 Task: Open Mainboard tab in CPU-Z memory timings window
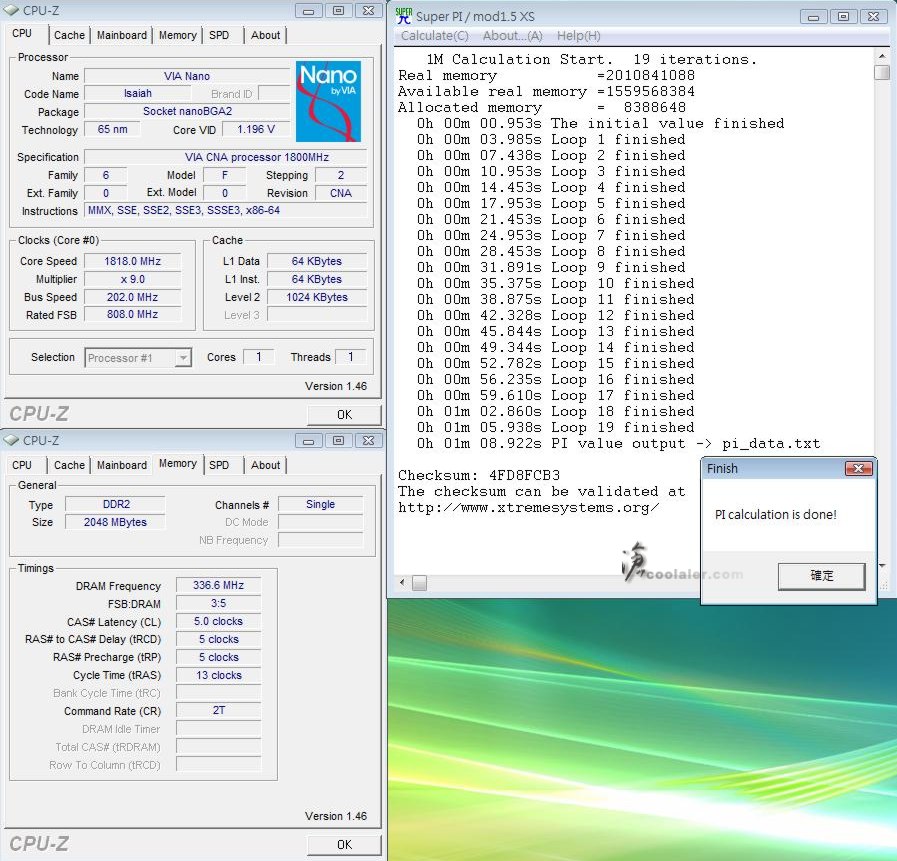[122, 465]
